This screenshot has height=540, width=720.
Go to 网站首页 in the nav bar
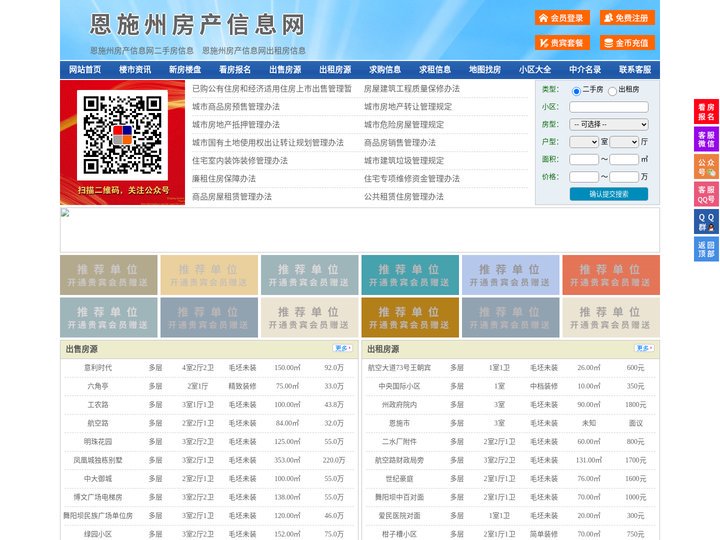click(85, 70)
